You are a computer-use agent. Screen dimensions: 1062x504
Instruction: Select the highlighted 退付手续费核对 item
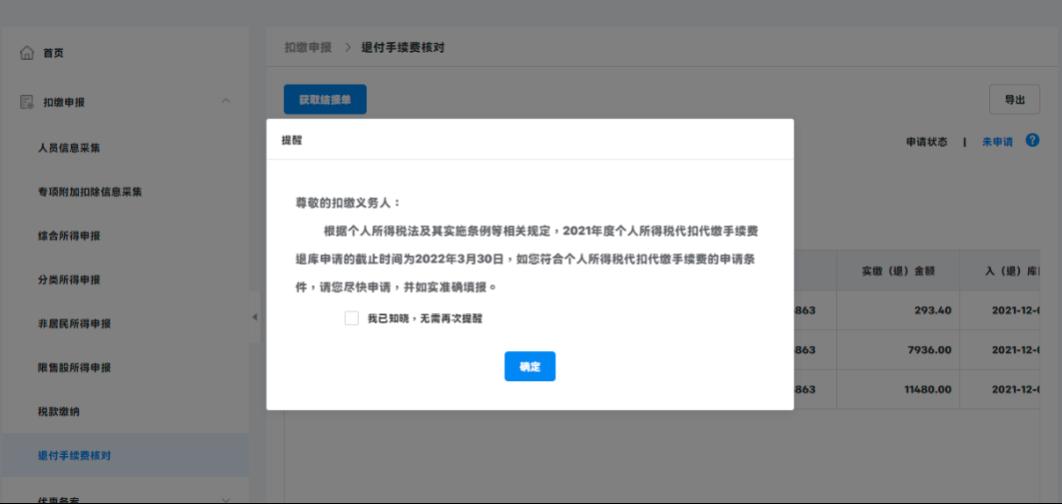[x=74, y=456]
